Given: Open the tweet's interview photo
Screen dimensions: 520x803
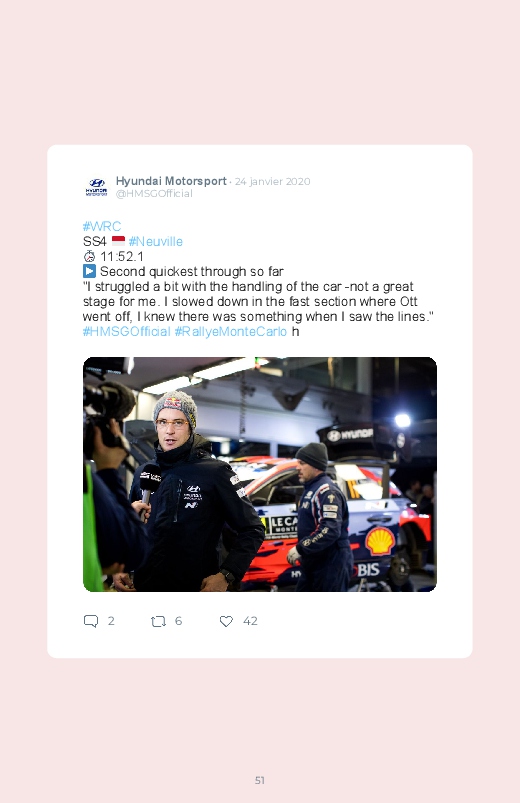Looking at the screenshot, I should click(260, 474).
